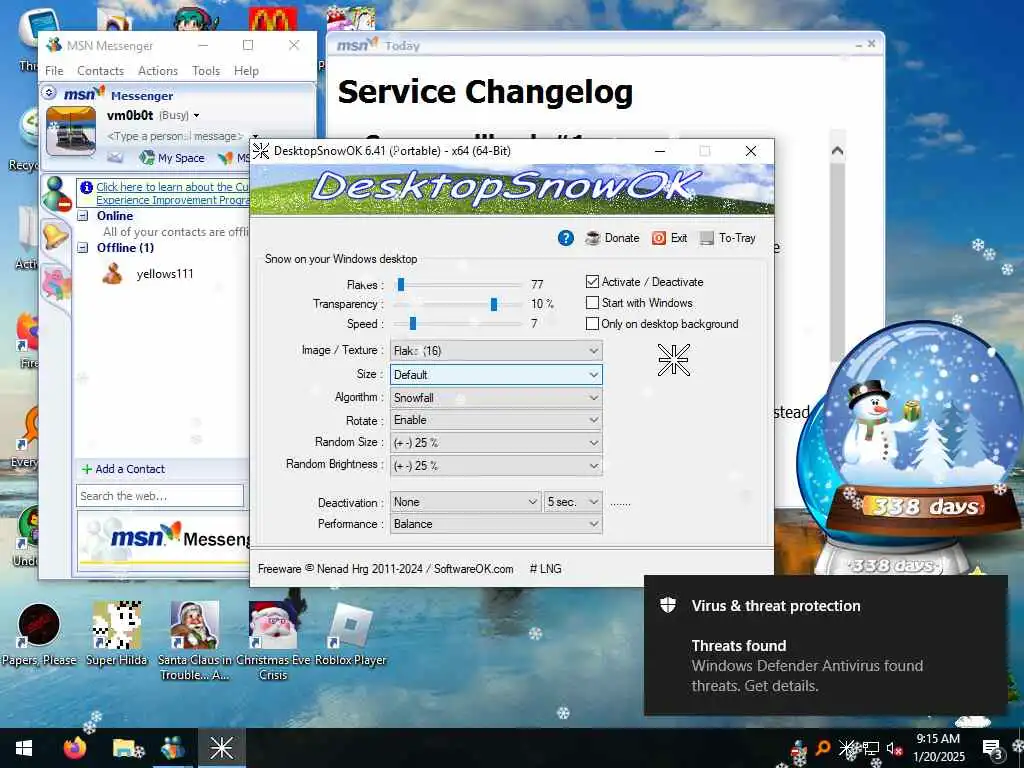Image resolution: width=1024 pixels, height=768 pixels.
Task: Click the contacts tab icon in Messenger sidebar
Action: [57, 195]
